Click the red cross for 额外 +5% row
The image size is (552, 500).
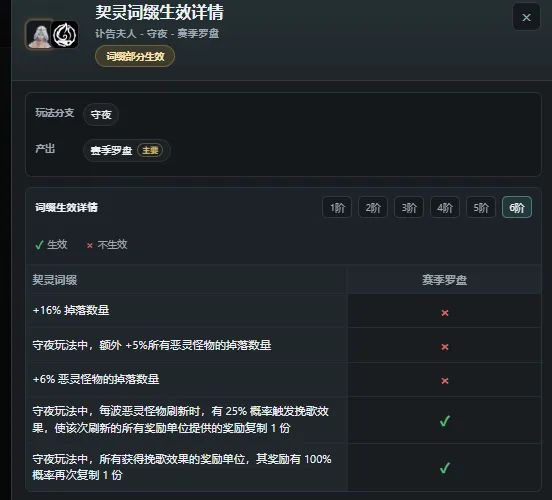point(445,347)
